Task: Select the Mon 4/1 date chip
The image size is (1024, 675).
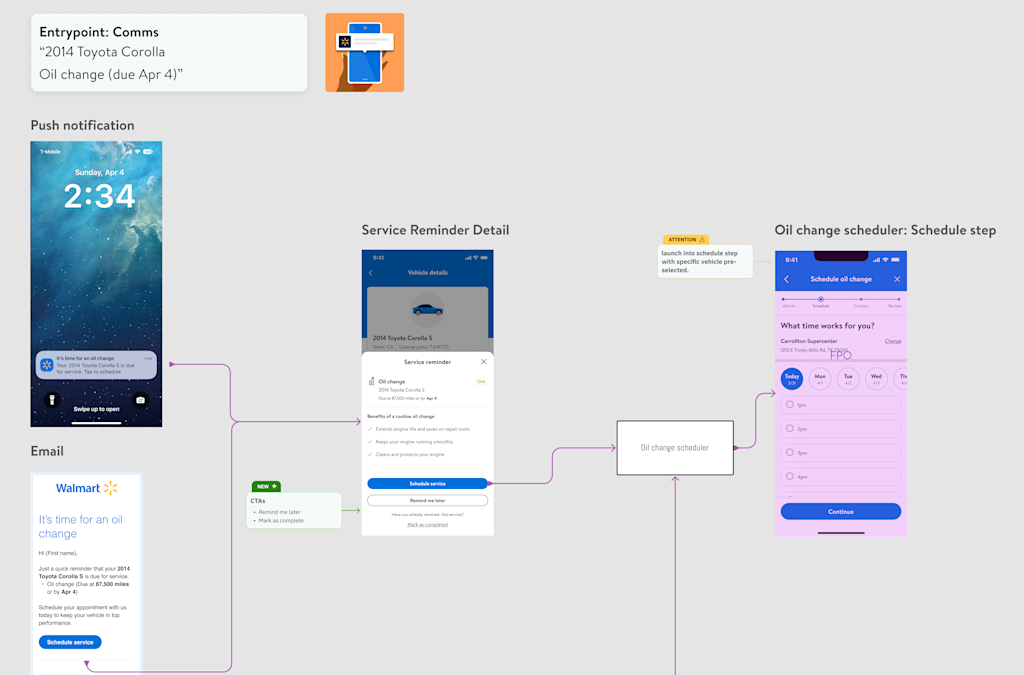Action: (819, 378)
